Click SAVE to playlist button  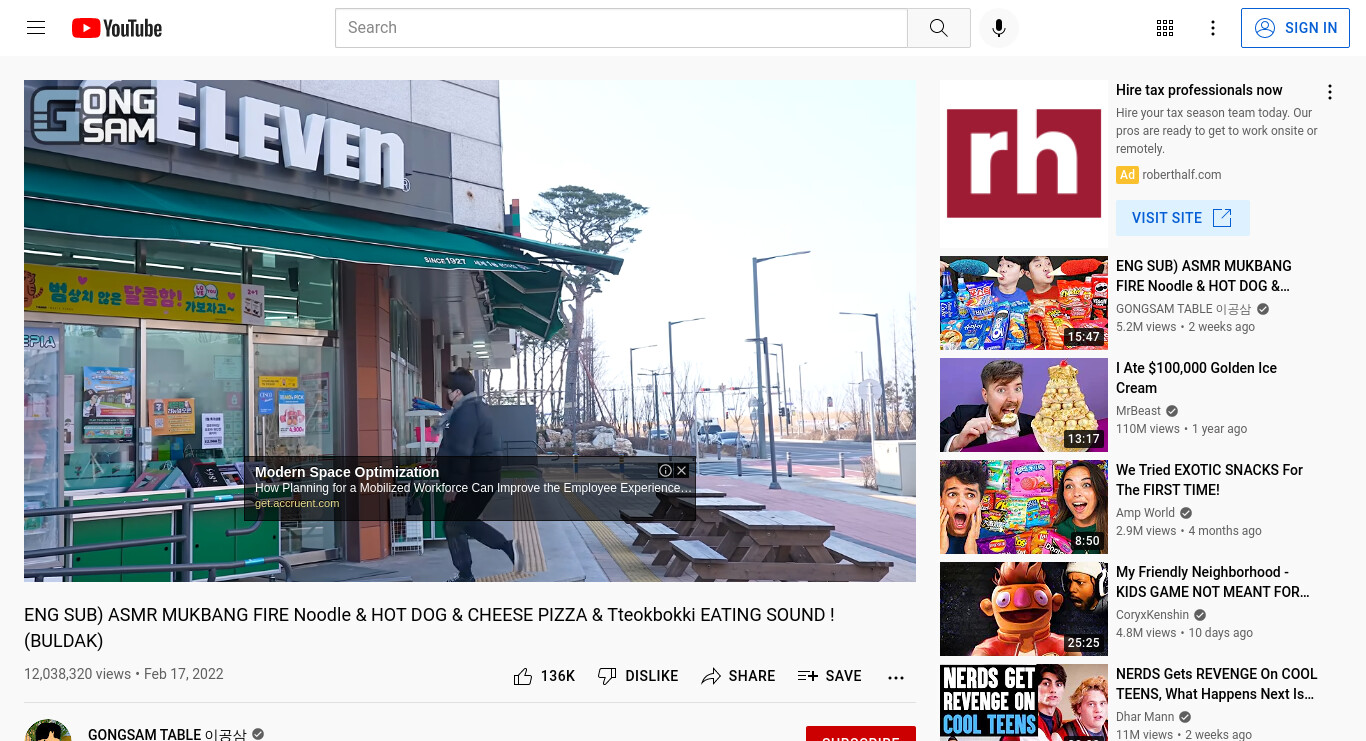point(830,677)
